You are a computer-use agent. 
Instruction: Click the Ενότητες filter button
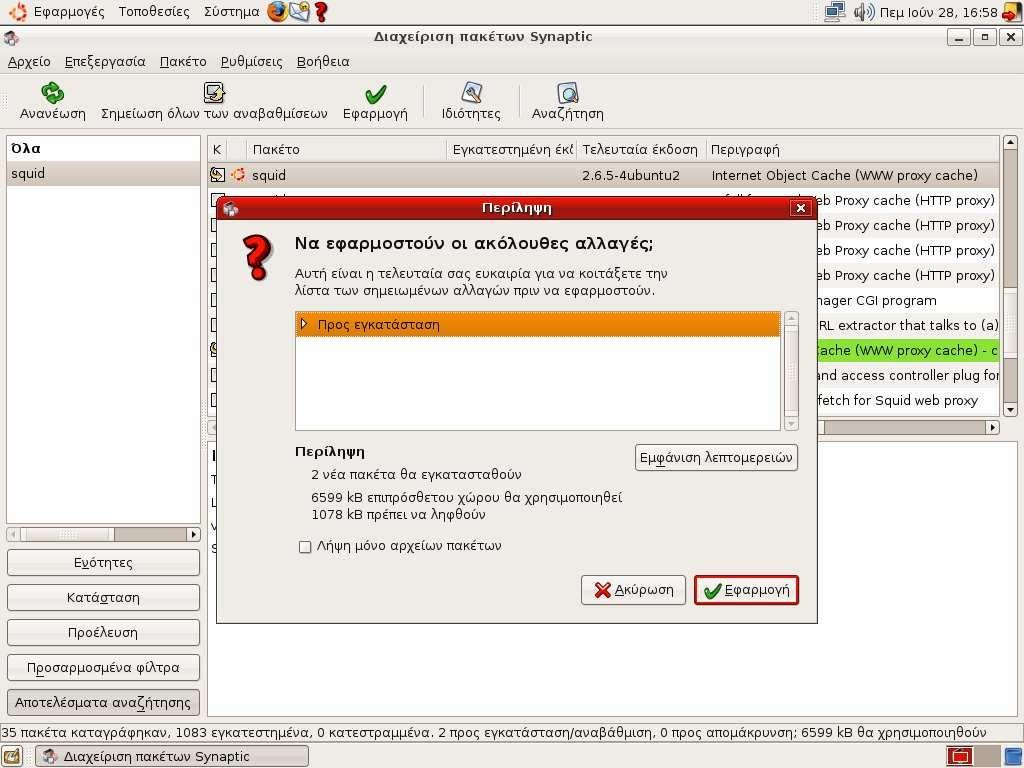pos(103,562)
